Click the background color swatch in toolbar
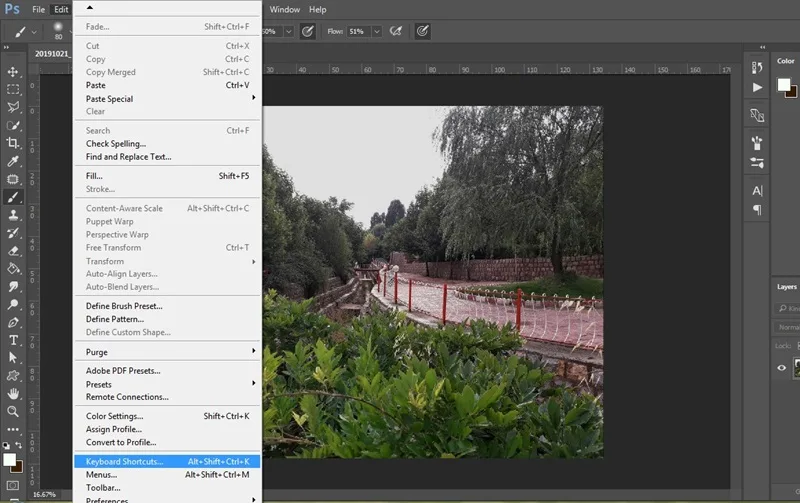Viewport: 800px width, 503px height. pyautogui.click(x=19, y=468)
